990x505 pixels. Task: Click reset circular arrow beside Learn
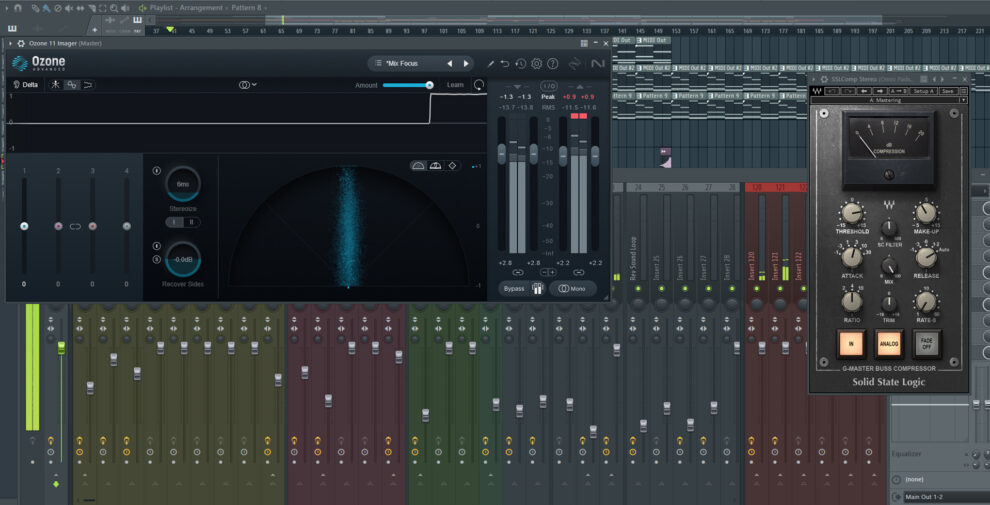479,85
